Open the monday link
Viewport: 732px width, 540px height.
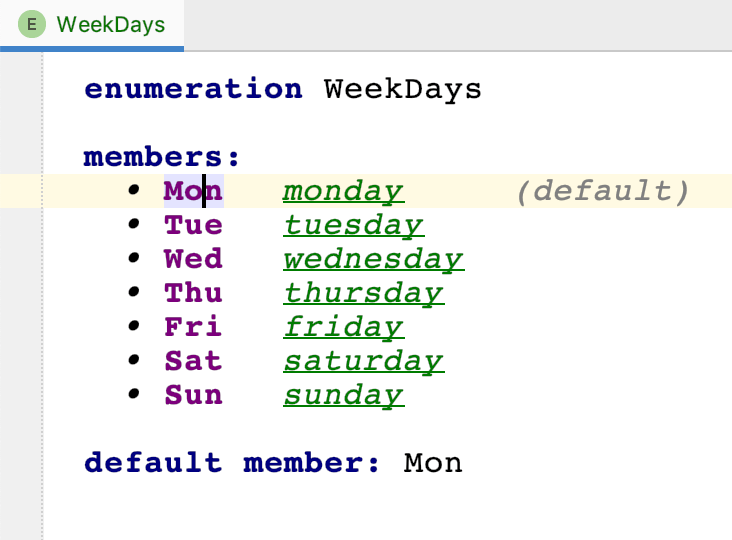coord(343,191)
